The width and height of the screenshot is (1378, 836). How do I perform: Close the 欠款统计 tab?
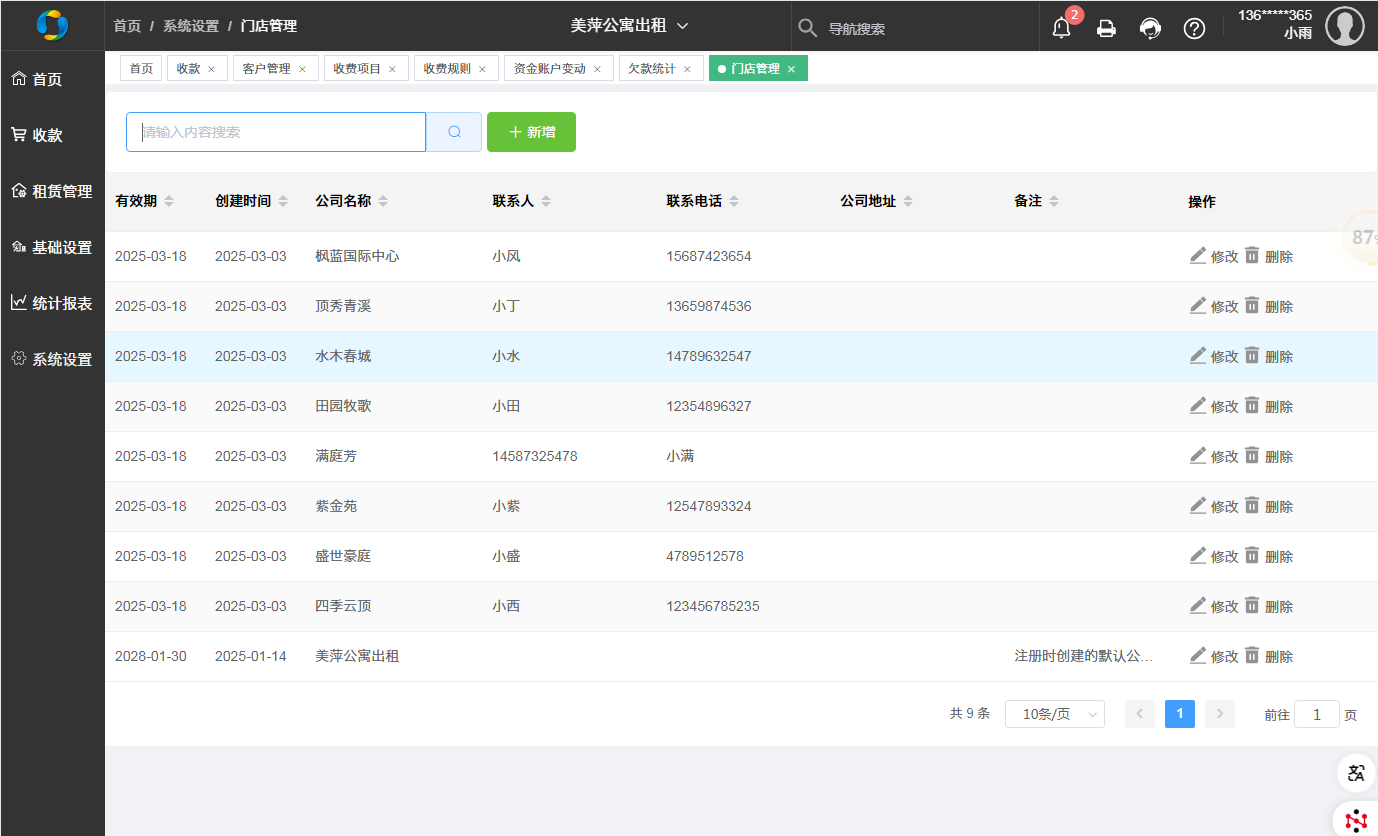click(687, 69)
